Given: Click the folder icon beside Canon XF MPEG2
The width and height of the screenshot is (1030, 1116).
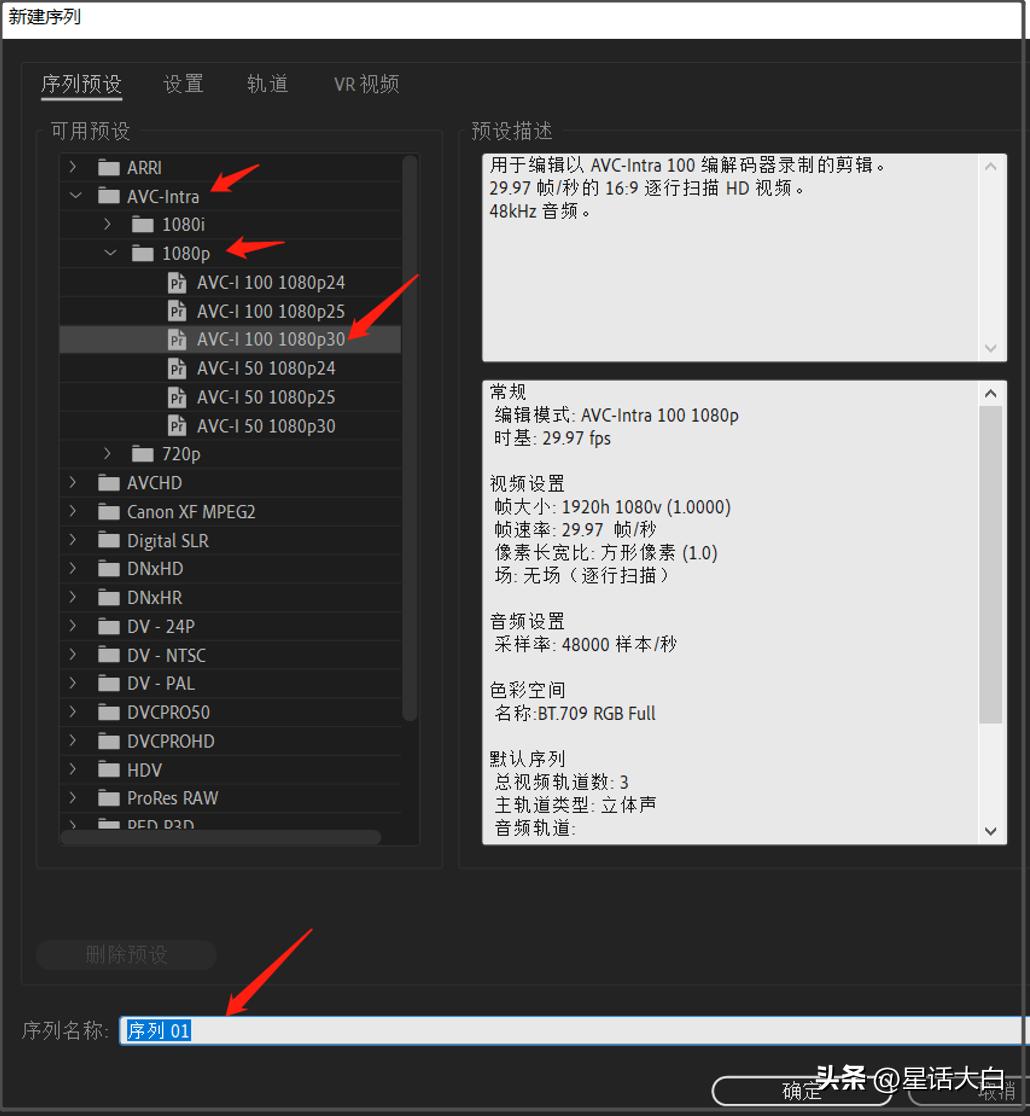Looking at the screenshot, I should pyautogui.click(x=107, y=511).
